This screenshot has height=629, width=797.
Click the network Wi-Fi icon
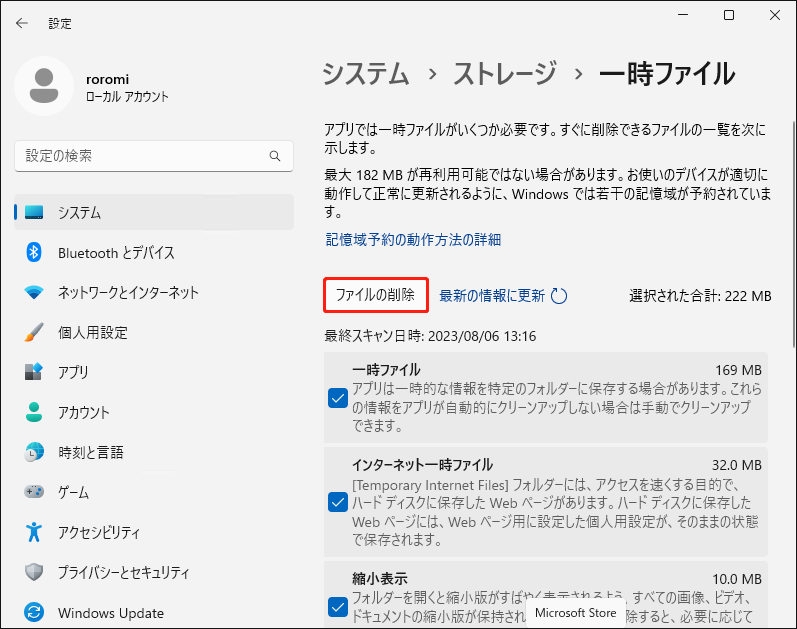34,292
